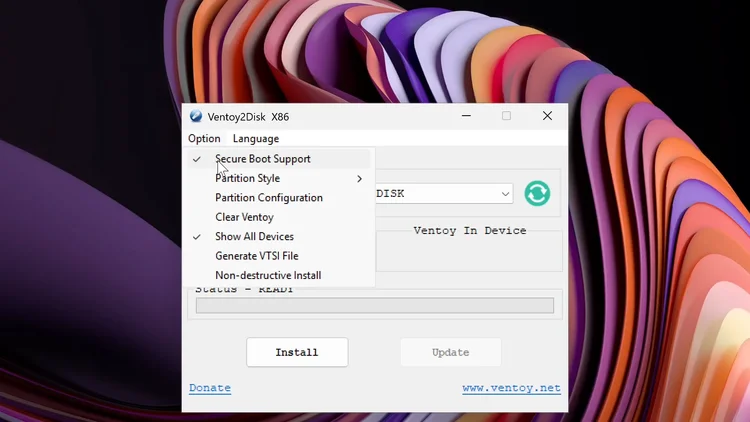Select Partition Configuration menu entry
This screenshot has height=422, width=750.
pos(277,198)
